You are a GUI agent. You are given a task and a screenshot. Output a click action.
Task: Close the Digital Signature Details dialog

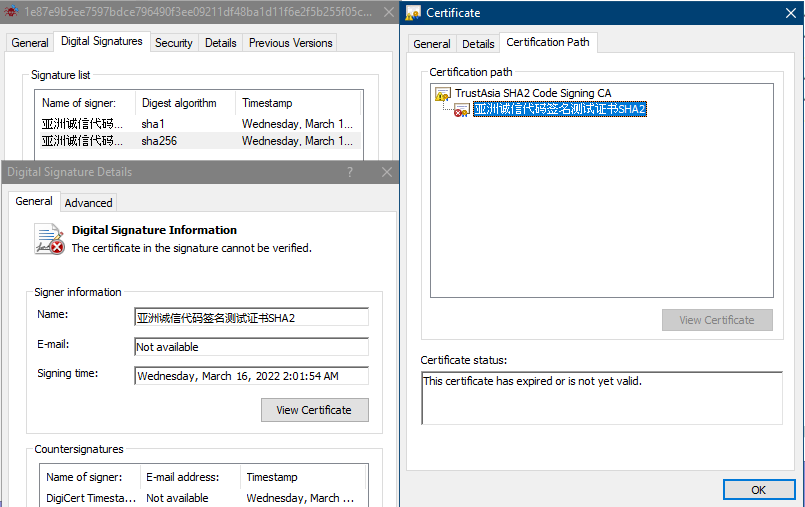point(387,172)
